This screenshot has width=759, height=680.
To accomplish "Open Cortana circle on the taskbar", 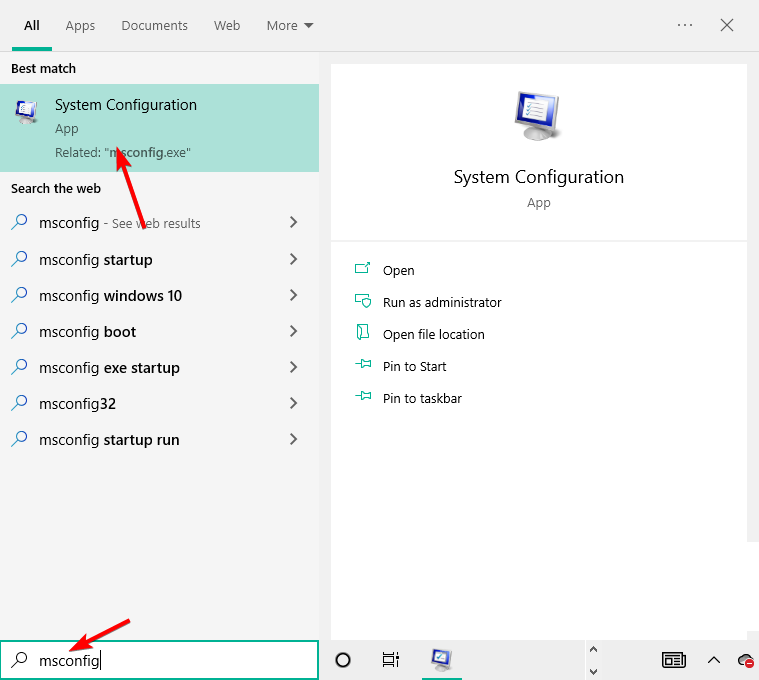I will click(343, 660).
